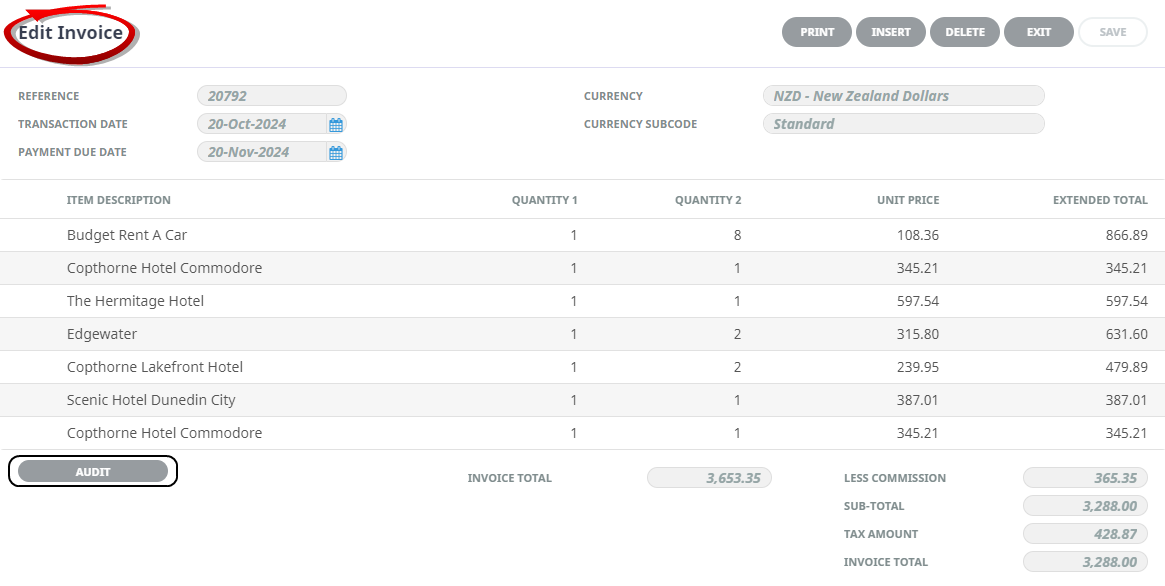This screenshot has height=586, width=1165.
Task: Click the SAVE button
Action: (x=1112, y=32)
